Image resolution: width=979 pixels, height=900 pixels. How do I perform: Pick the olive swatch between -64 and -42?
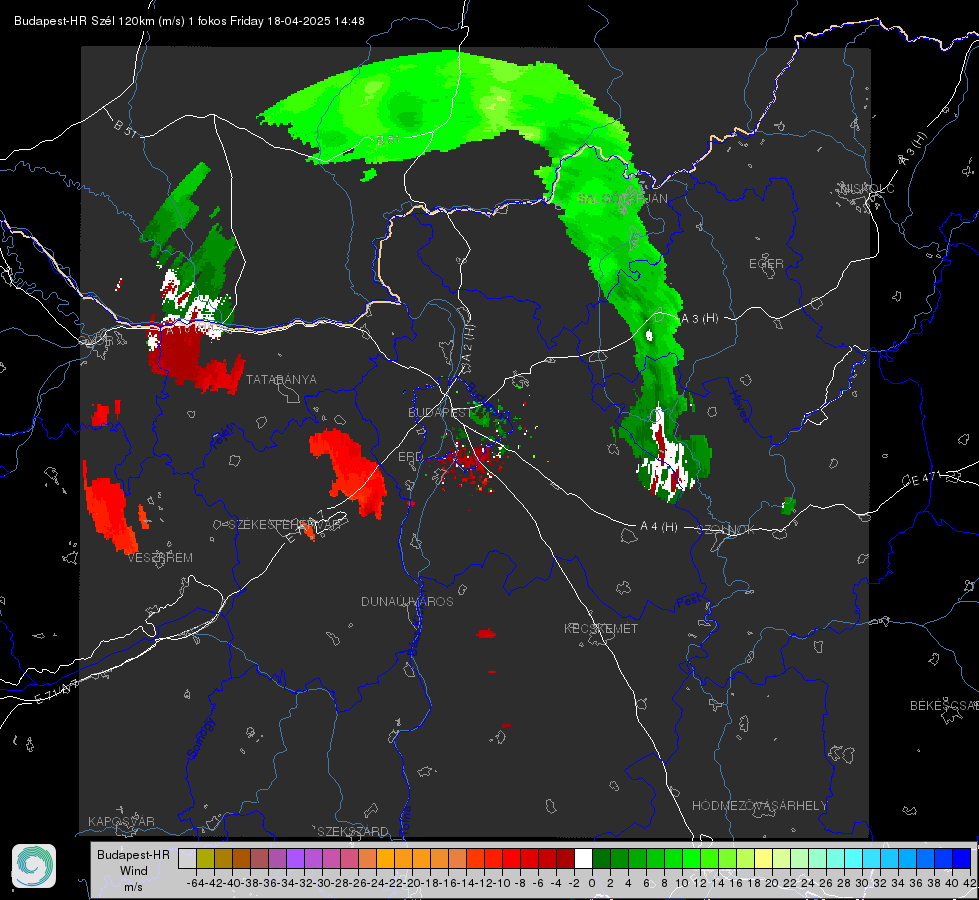click(x=205, y=858)
